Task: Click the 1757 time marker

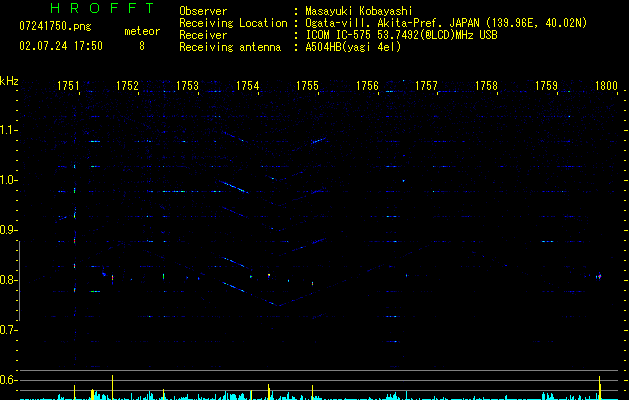Action: point(426,86)
